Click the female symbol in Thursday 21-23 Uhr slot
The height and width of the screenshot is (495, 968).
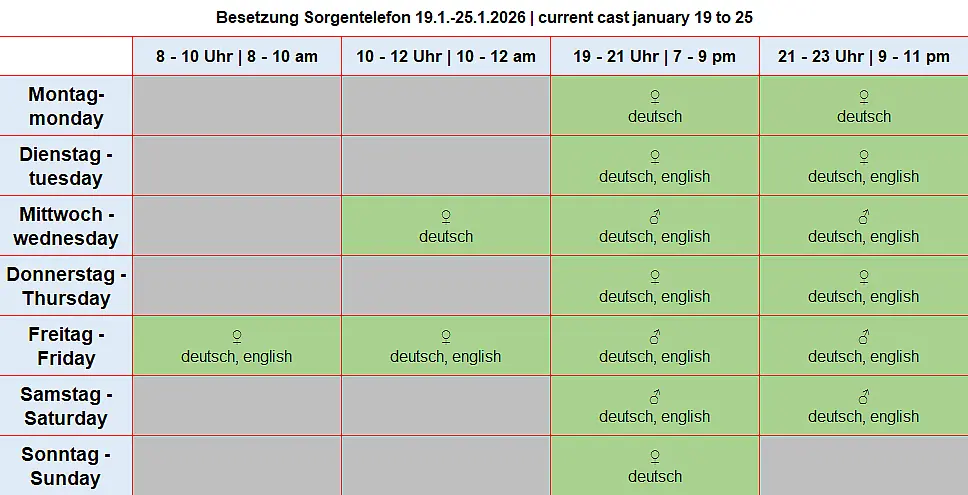point(864,277)
